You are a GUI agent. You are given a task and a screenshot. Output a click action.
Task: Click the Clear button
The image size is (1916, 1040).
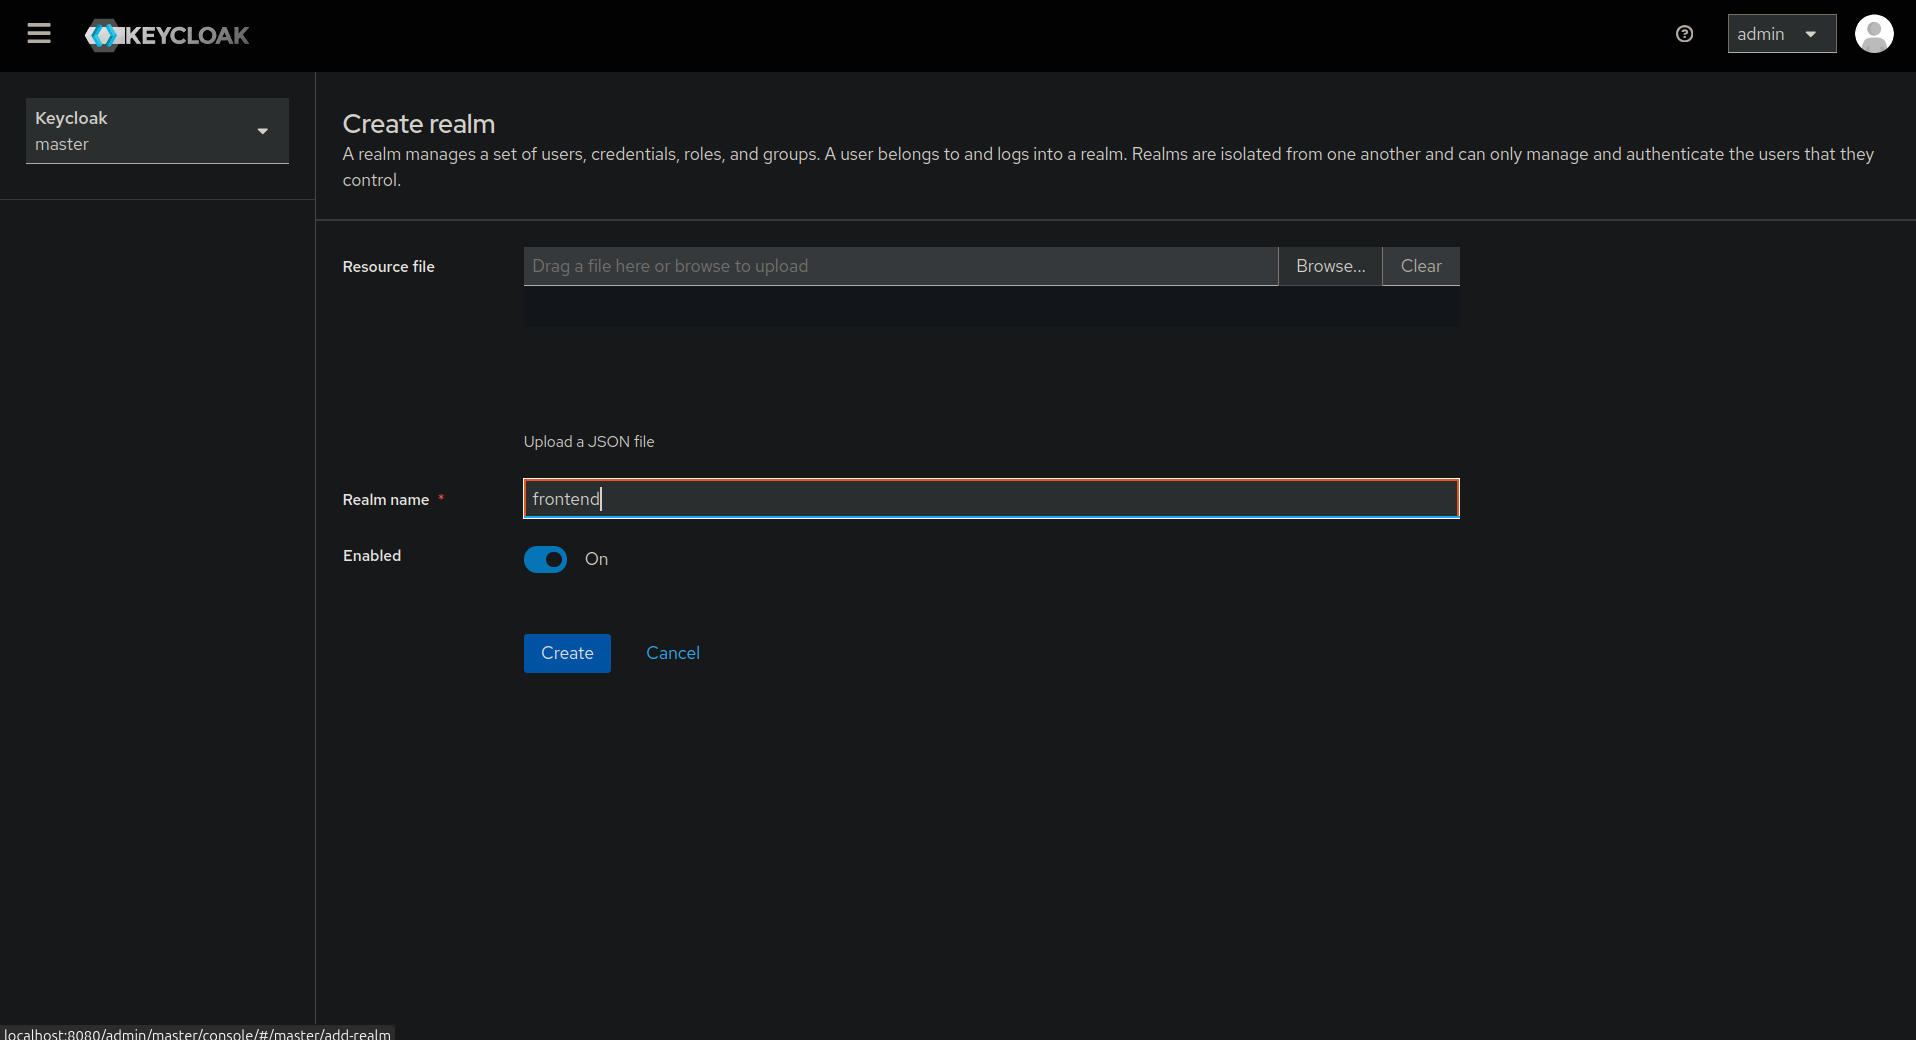click(1420, 266)
